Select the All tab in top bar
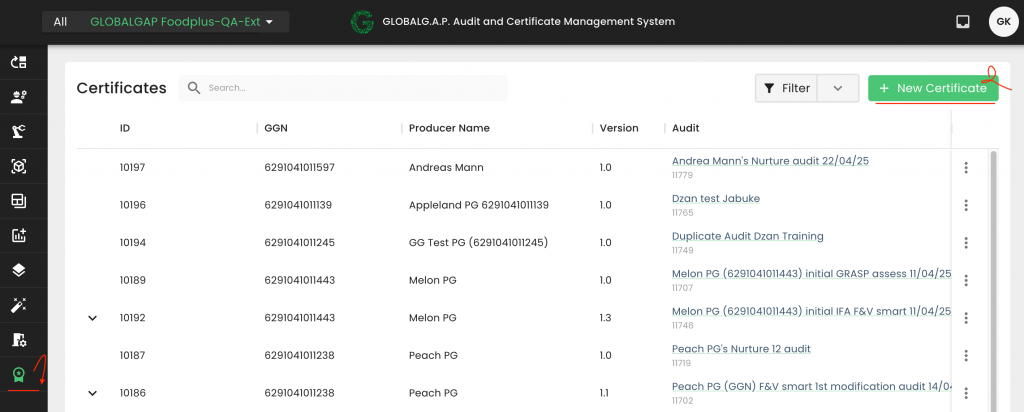Viewport: 1024px width, 412px height. coord(60,22)
